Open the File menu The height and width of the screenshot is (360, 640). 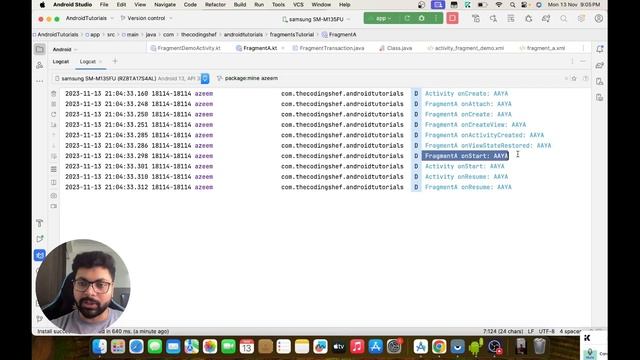104,4
